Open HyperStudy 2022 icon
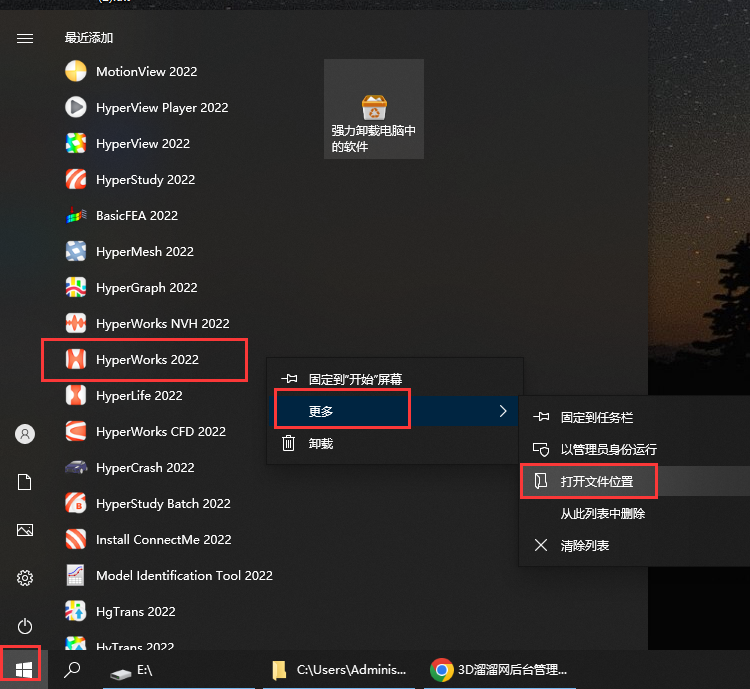 [x=76, y=179]
